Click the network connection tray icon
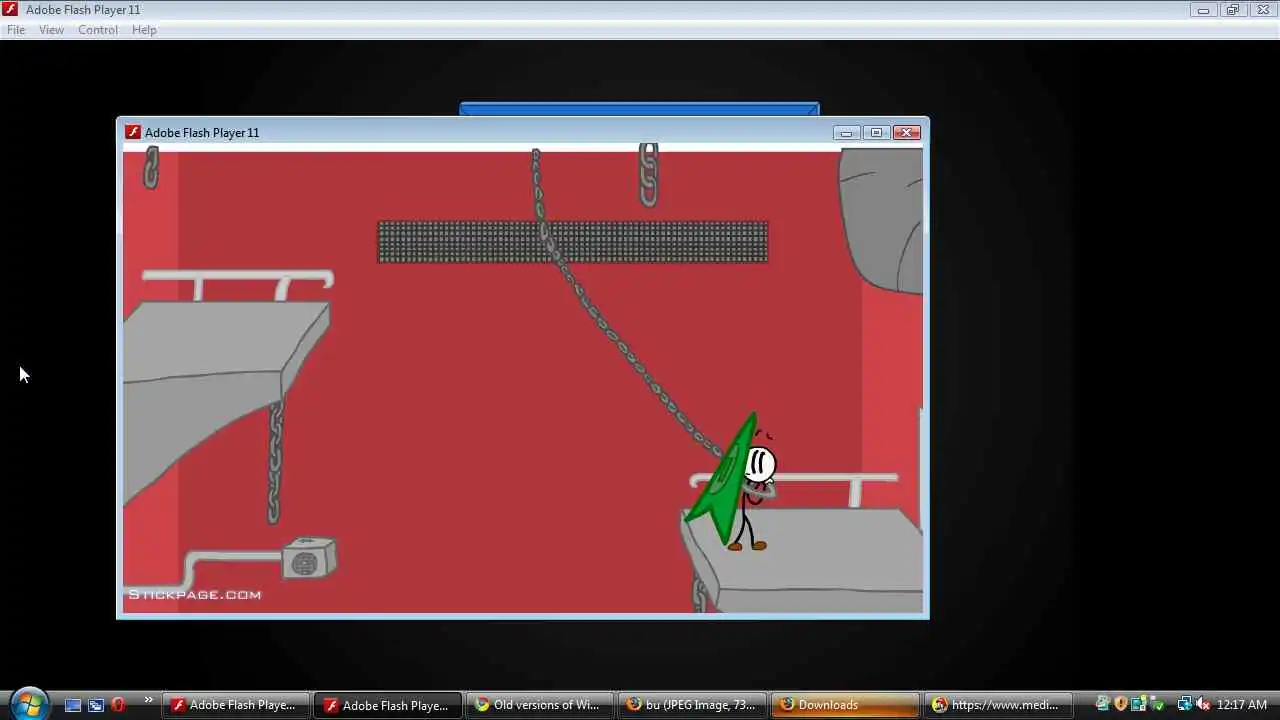Viewport: 1280px width, 720px height. [x=1184, y=705]
